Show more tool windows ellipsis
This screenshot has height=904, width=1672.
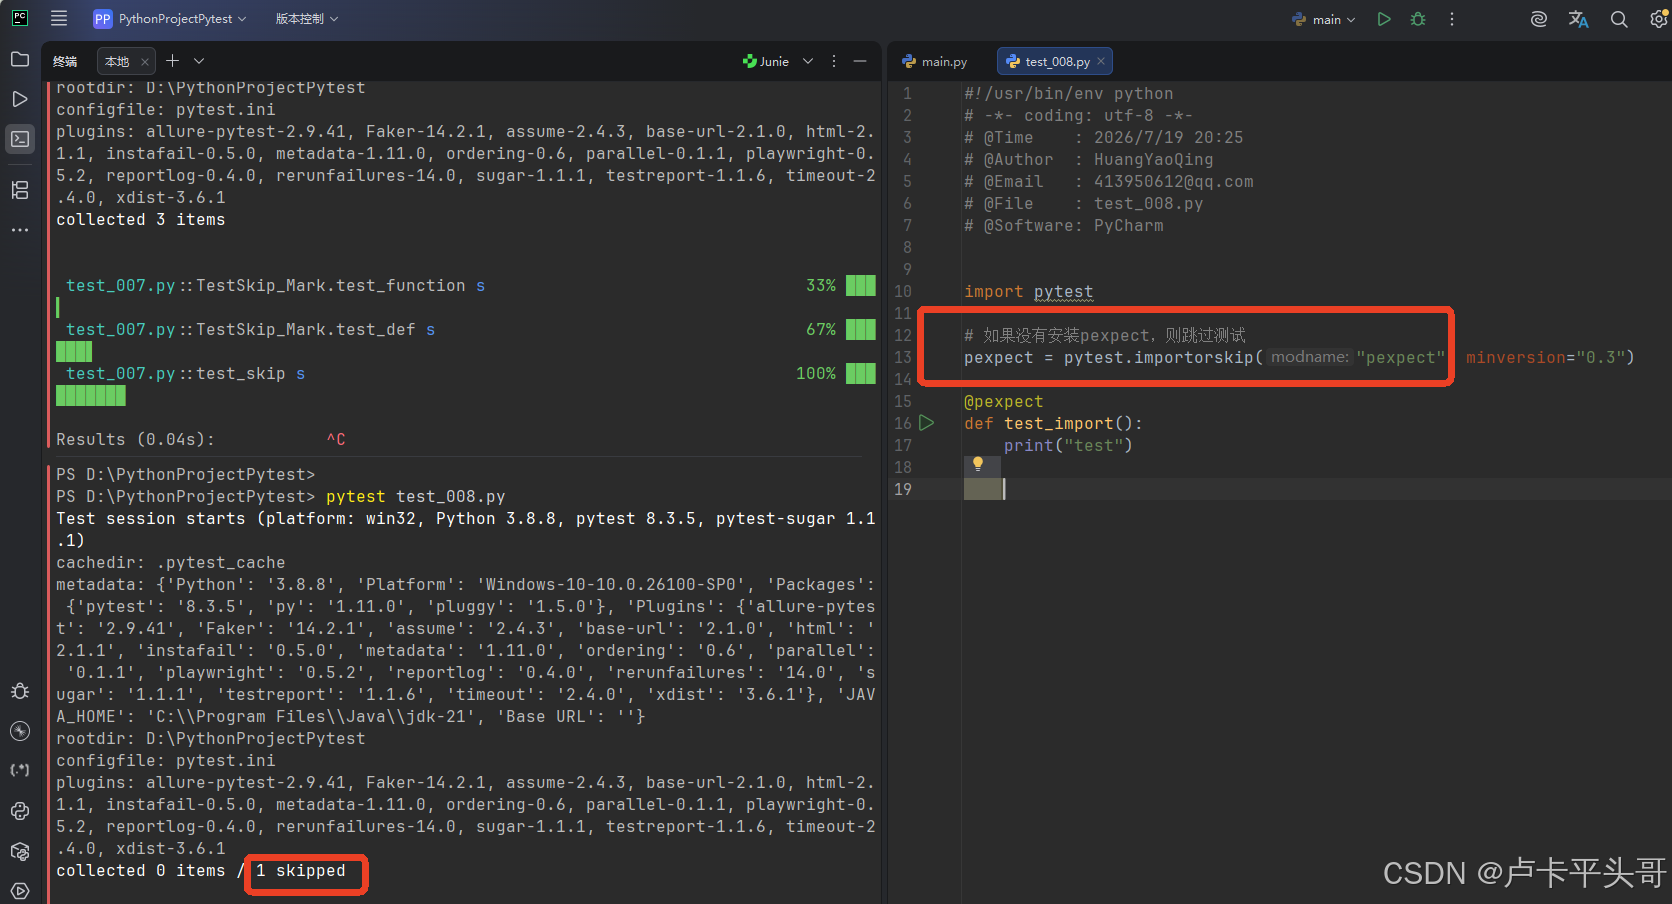click(20, 230)
